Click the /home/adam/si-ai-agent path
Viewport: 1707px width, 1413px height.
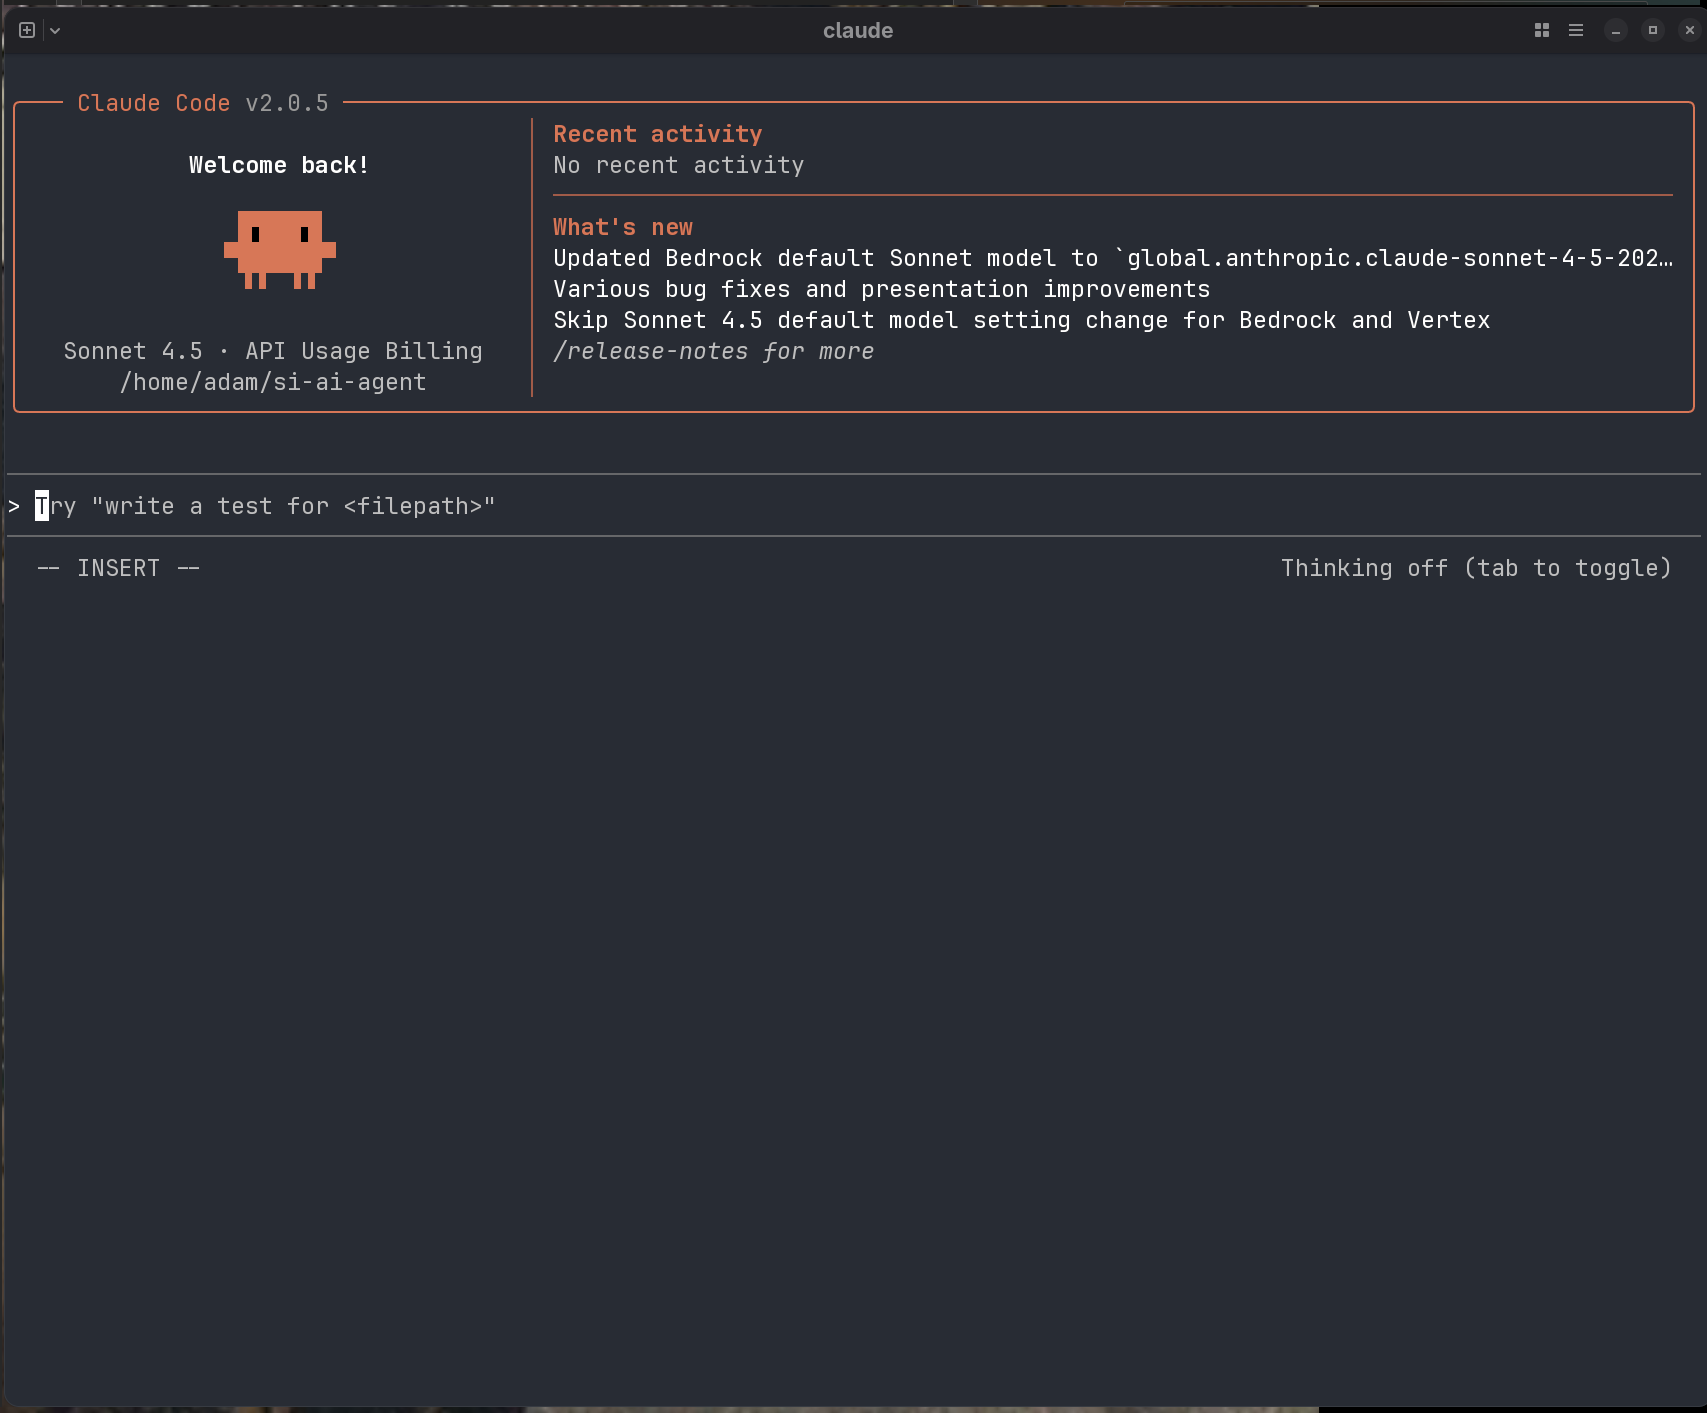pos(273,382)
